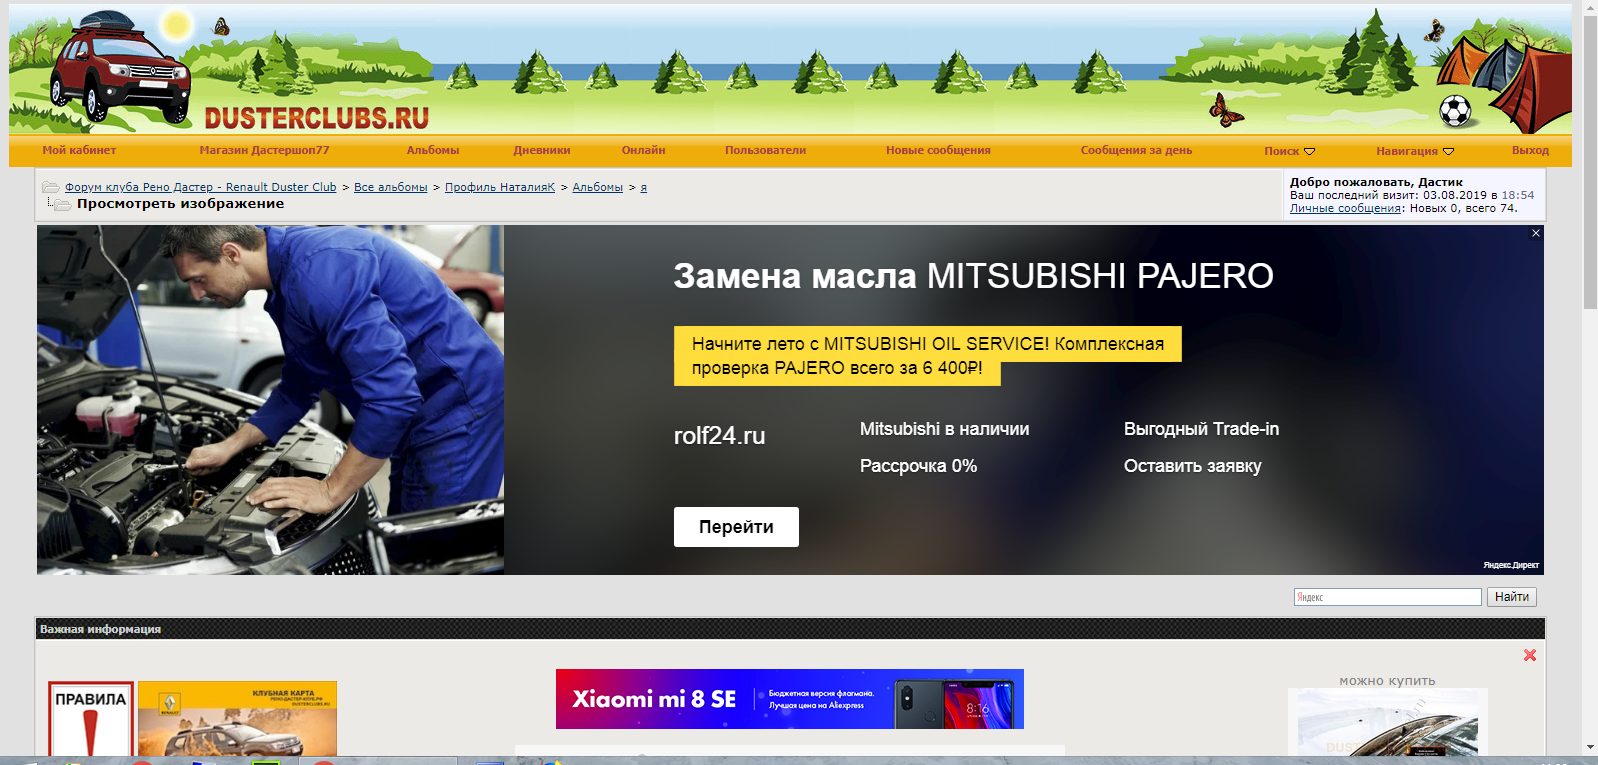
Task: Click the yellow MITSUBISHI OIL SERVICE text
Action: [927, 355]
